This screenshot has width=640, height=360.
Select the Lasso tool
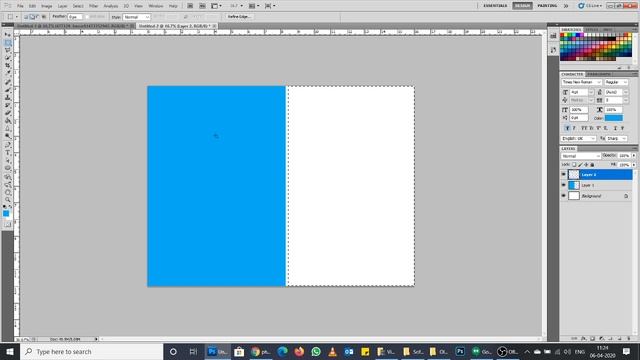click(x=7, y=51)
